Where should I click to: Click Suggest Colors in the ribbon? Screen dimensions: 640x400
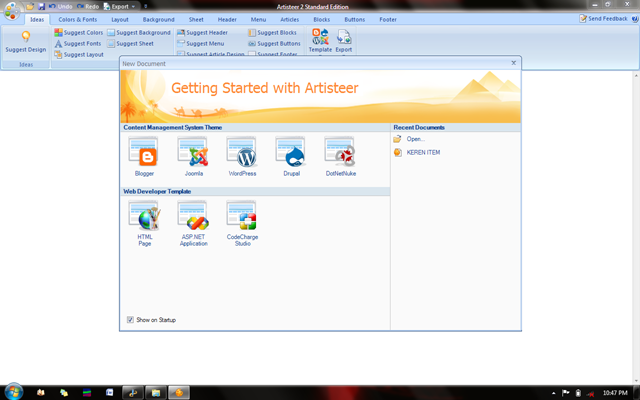(x=79, y=33)
